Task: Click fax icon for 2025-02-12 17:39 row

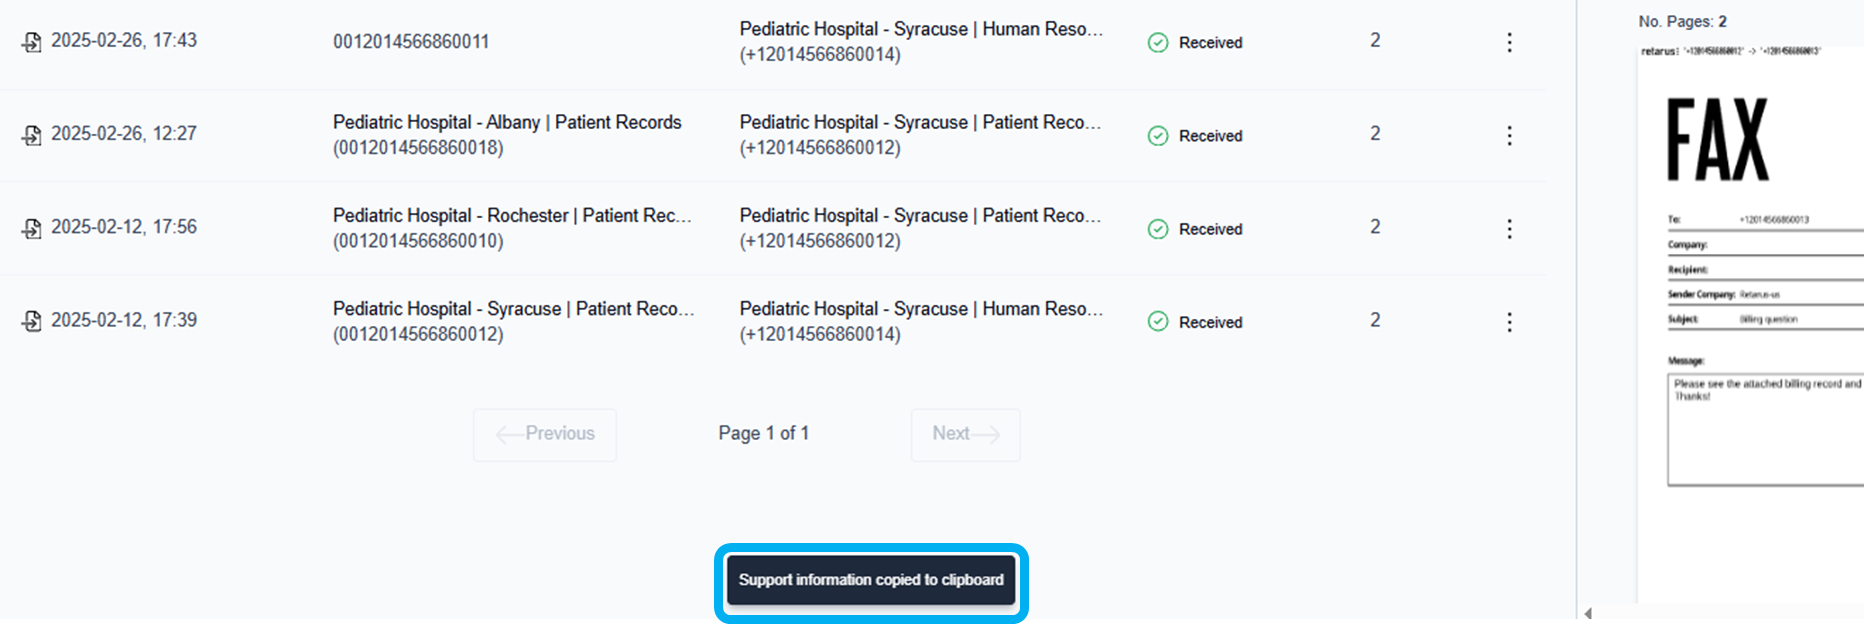Action: pyautogui.click(x=32, y=321)
